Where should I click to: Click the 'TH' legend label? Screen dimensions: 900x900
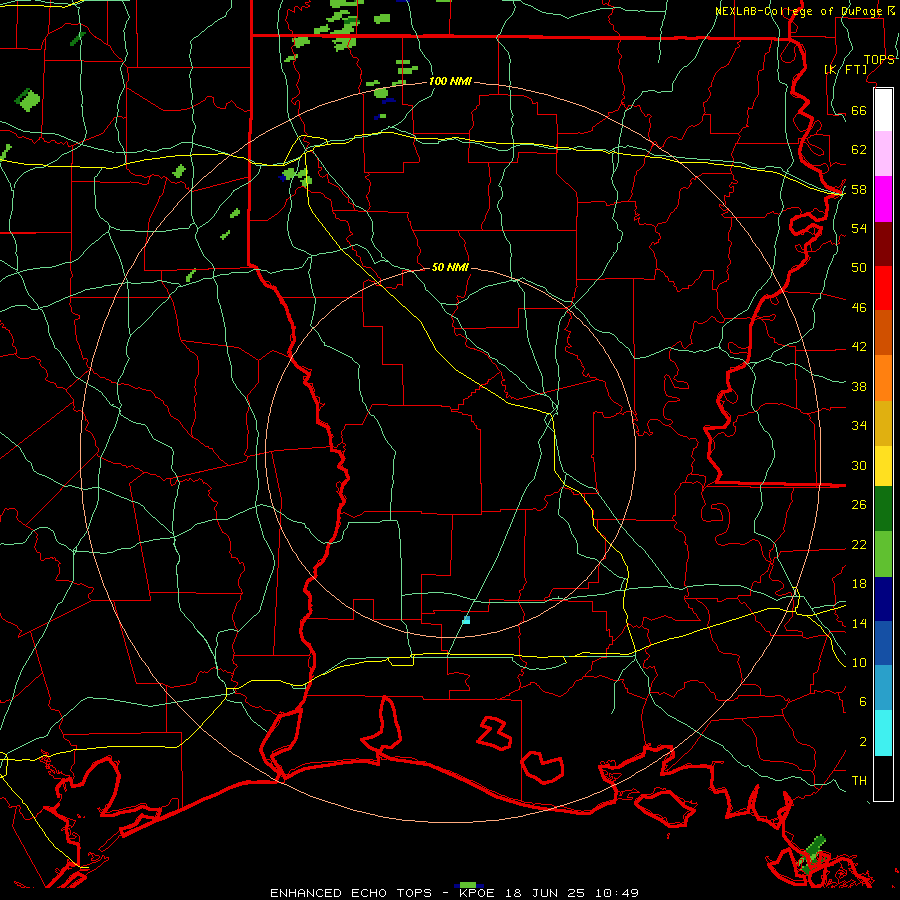[x=859, y=781]
